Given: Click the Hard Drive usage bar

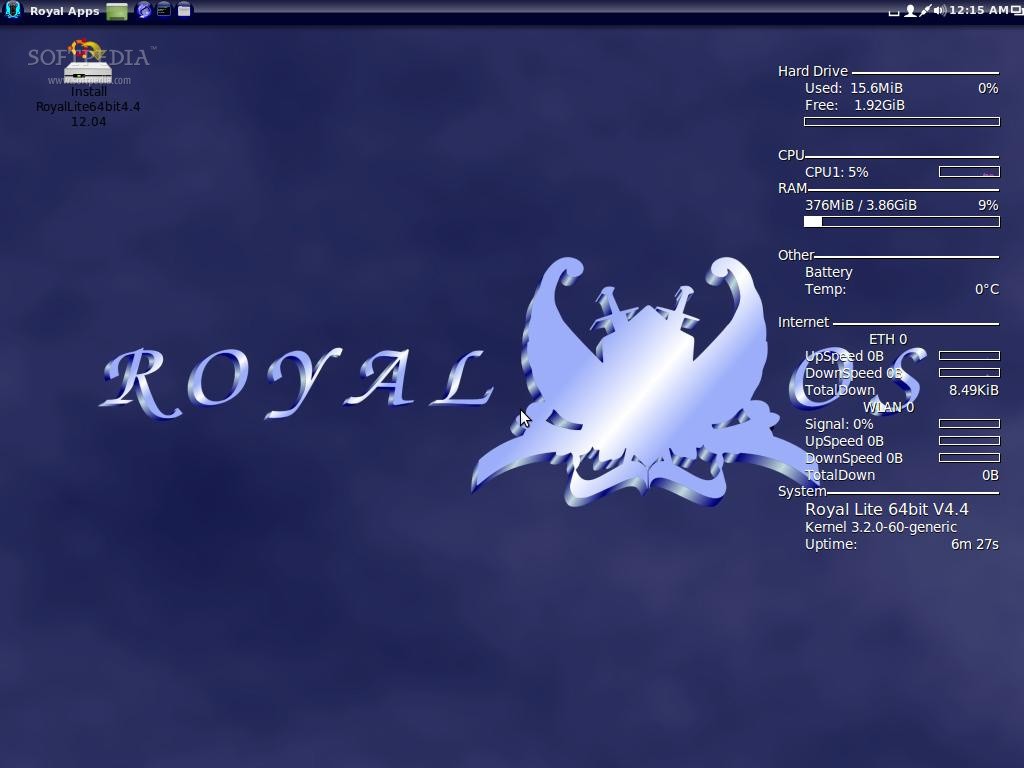Looking at the screenshot, I should tap(901, 121).
